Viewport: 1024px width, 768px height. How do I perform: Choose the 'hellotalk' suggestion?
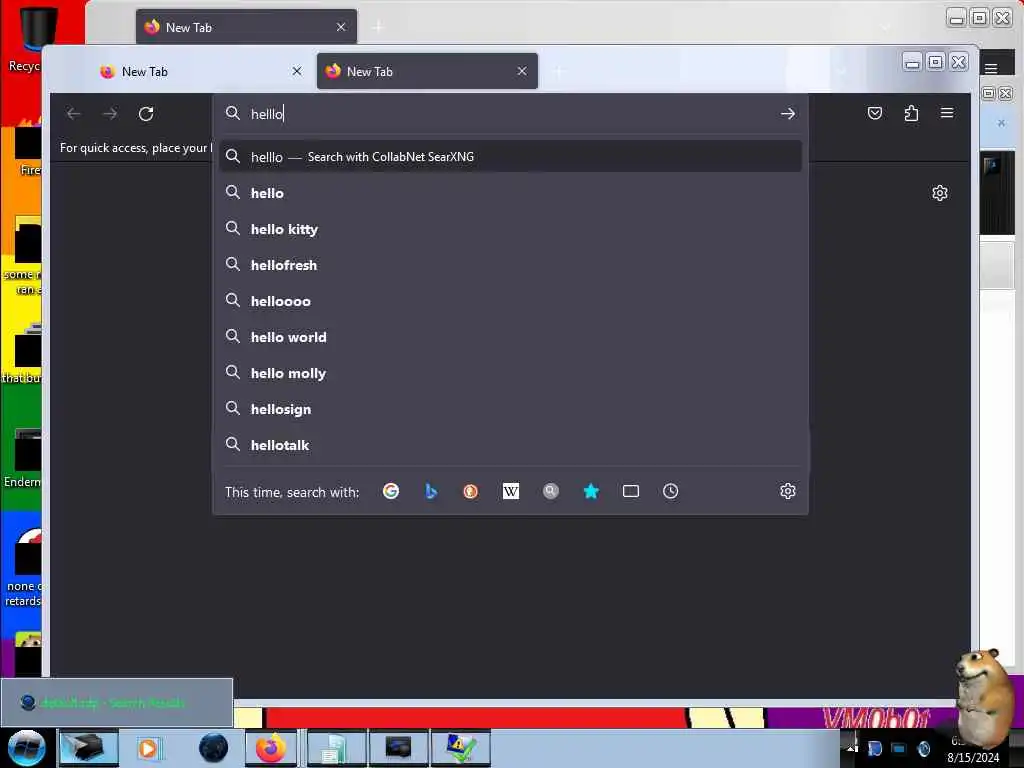click(511, 445)
